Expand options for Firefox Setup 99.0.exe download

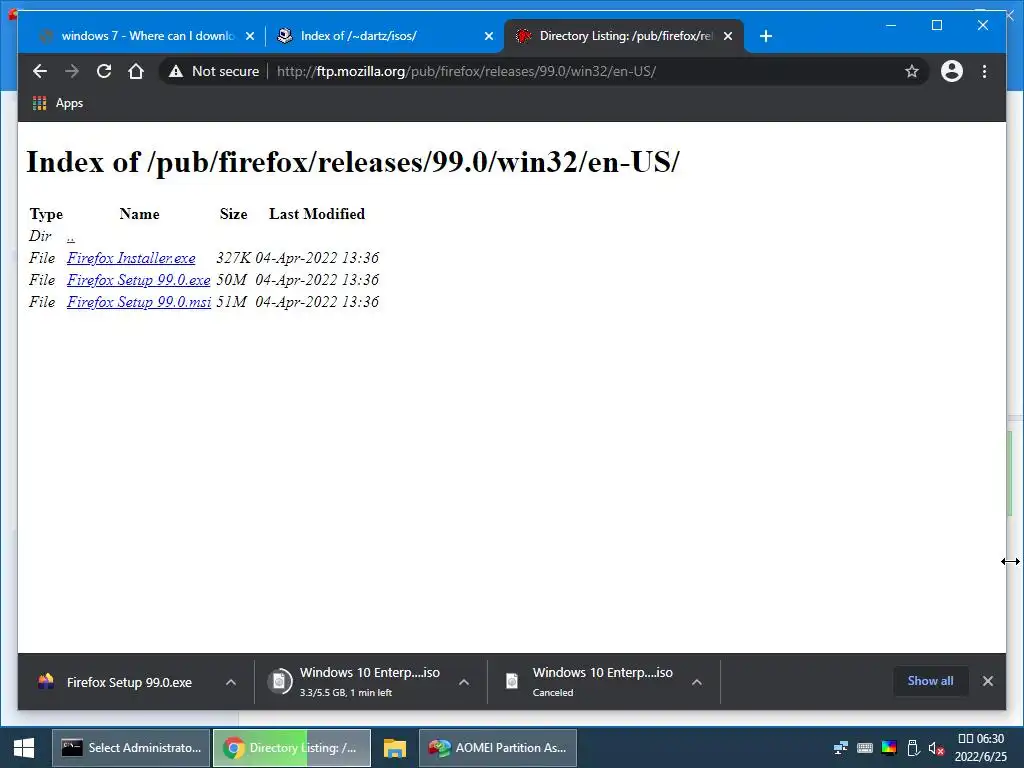[231, 682]
